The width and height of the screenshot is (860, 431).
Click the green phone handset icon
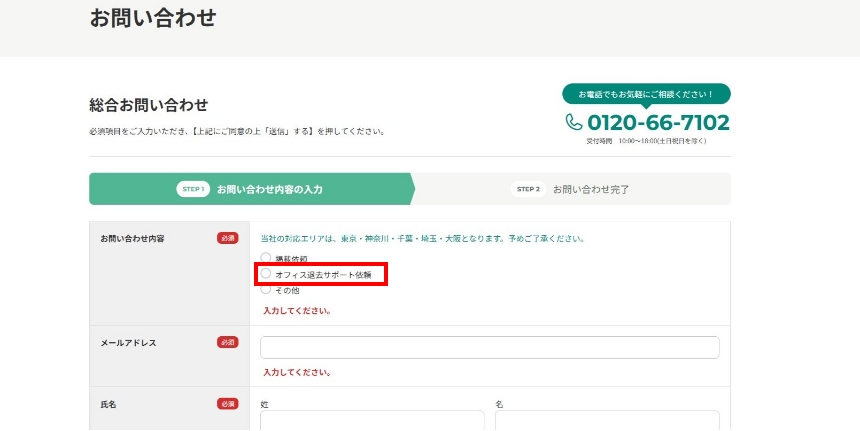[x=574, y=122]
